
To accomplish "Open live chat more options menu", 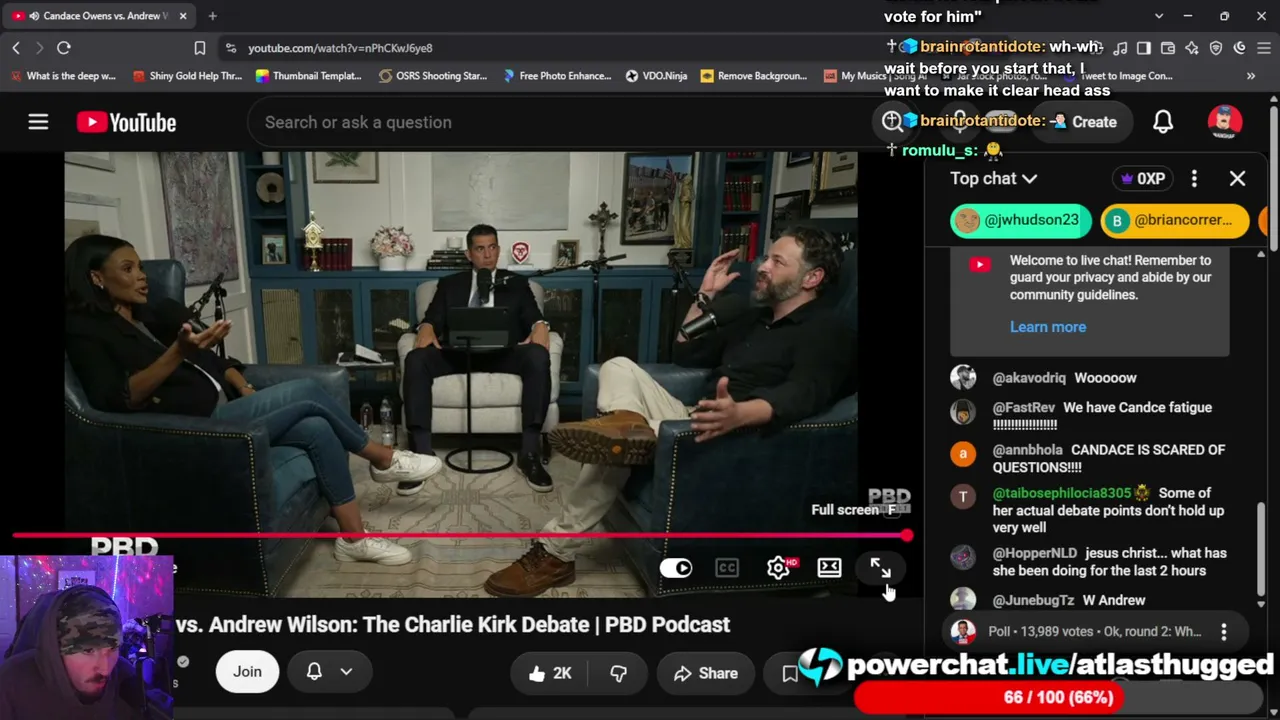I will click(1194, 178).
